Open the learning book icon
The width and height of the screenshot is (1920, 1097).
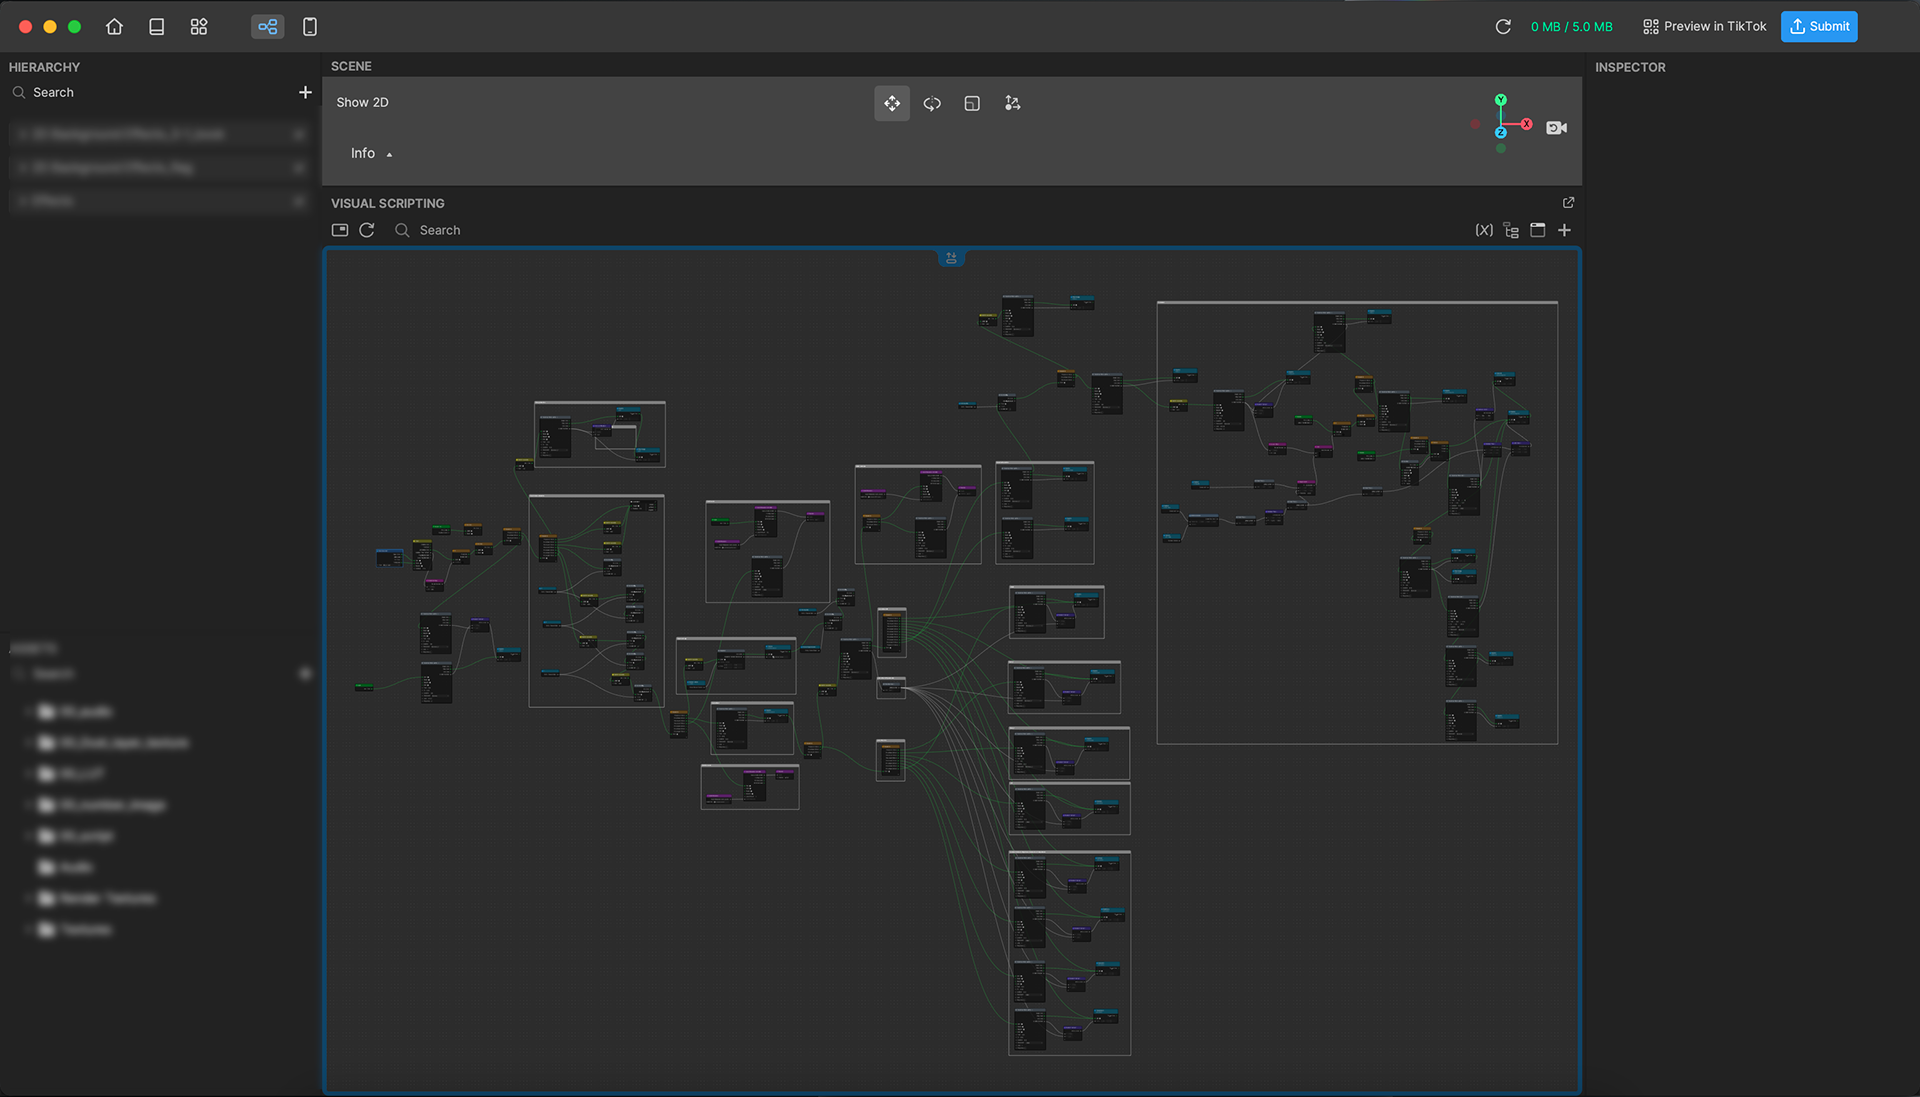156,27
